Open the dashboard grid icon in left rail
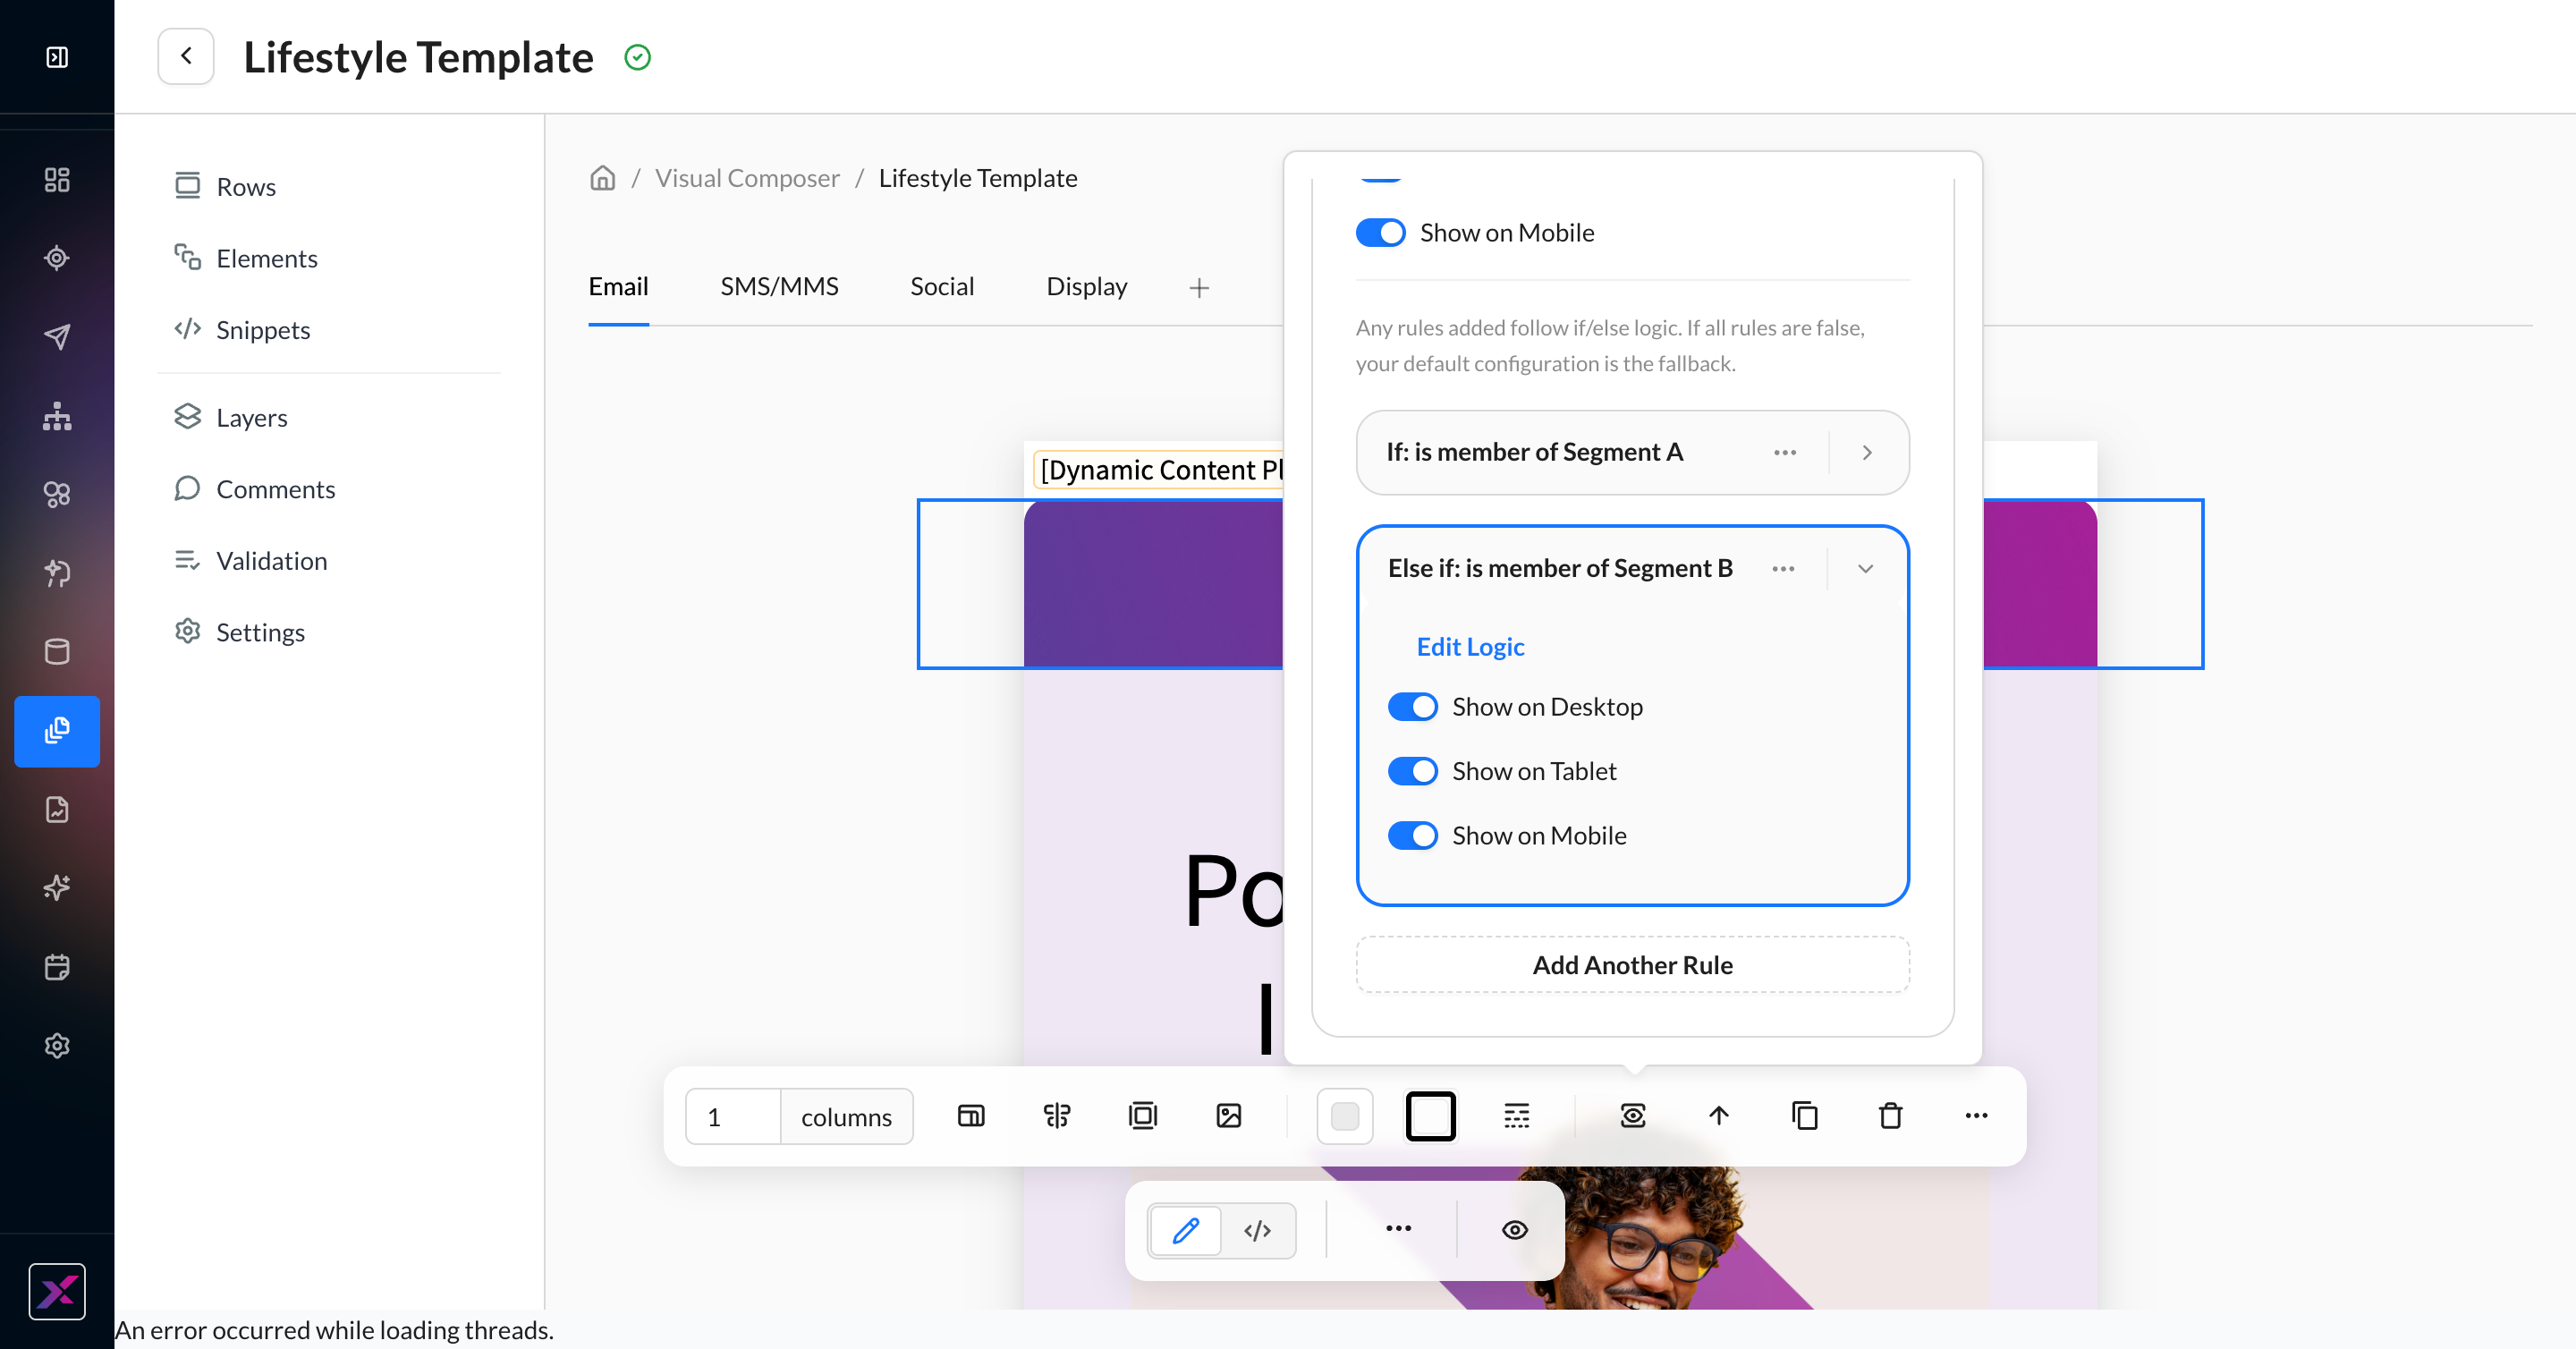This screenshot has height=1349, width=2576. [x=57, y=180]
